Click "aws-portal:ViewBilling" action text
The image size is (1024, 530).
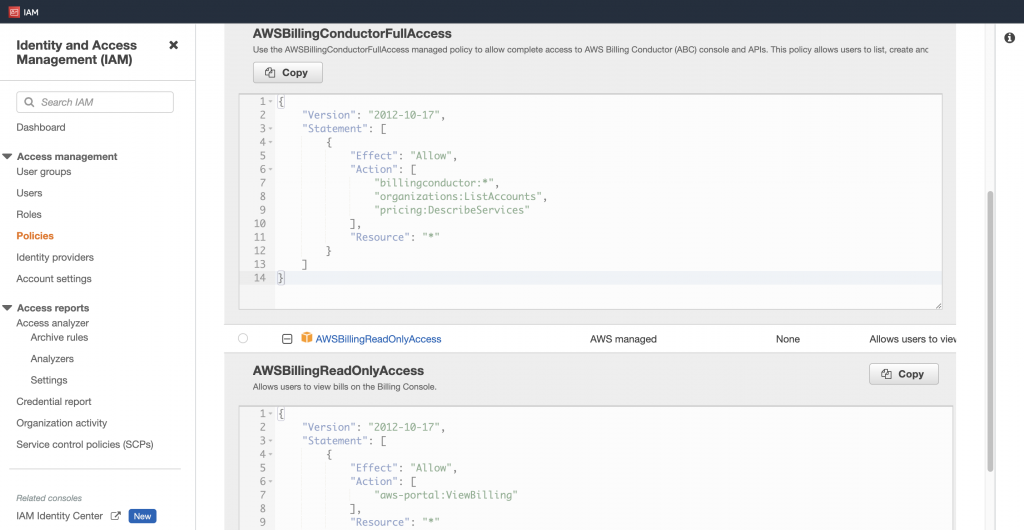446,495
